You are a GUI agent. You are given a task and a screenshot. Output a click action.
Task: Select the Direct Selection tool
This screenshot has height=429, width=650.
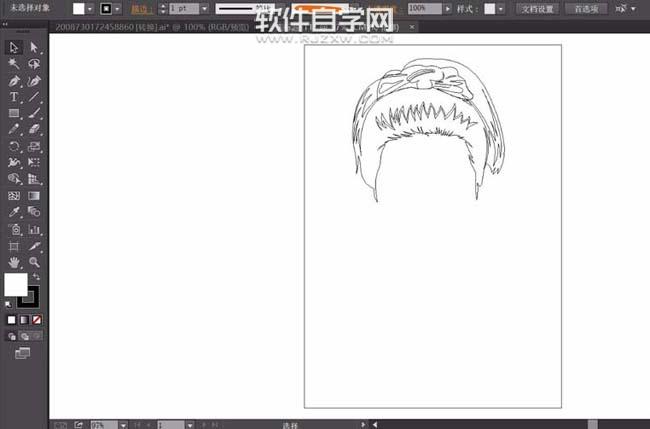click(x=34, y=48)
